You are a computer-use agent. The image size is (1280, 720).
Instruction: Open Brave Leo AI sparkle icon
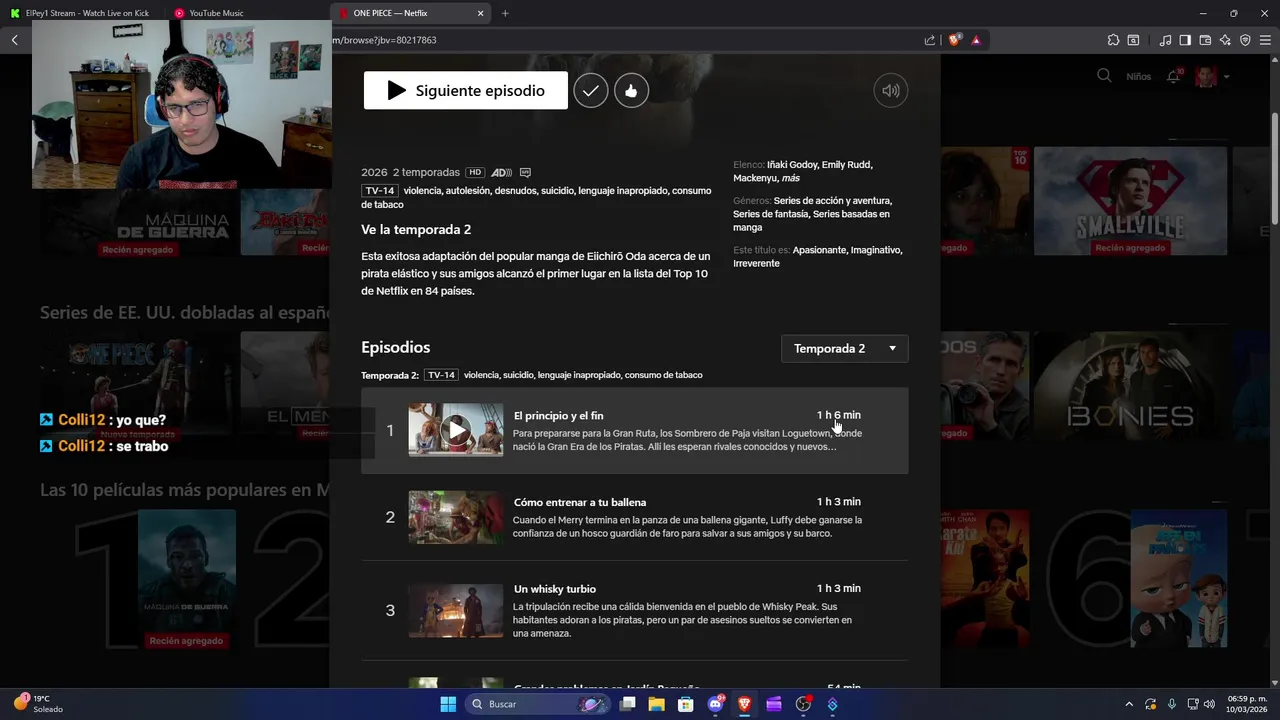pyautogui.click(x=1225, y=40)
